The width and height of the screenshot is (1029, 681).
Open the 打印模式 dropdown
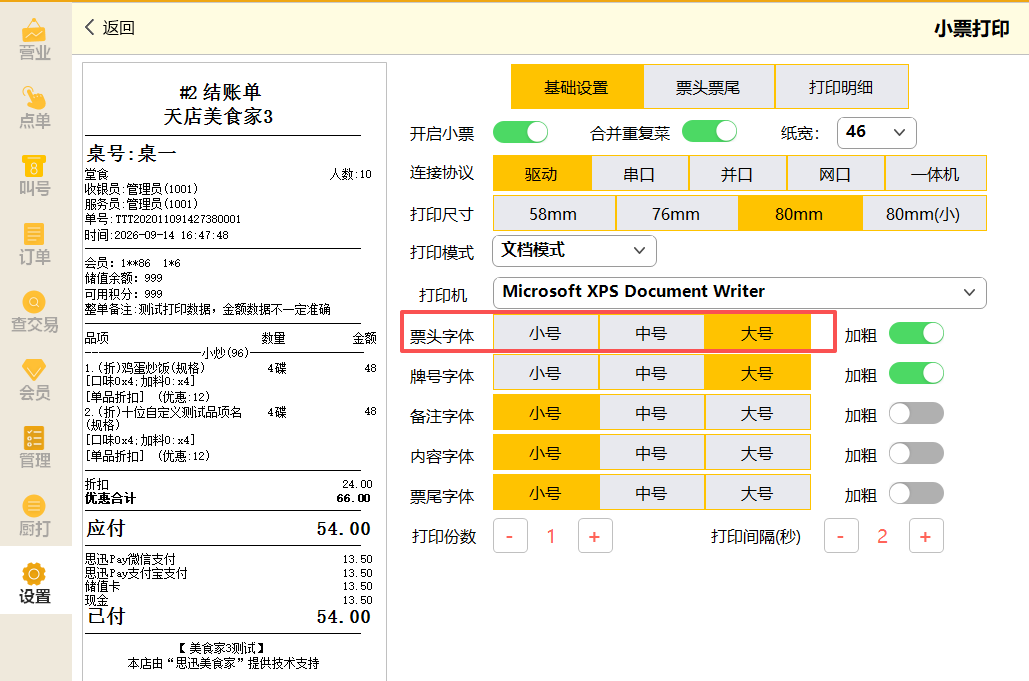coord(574,251)
